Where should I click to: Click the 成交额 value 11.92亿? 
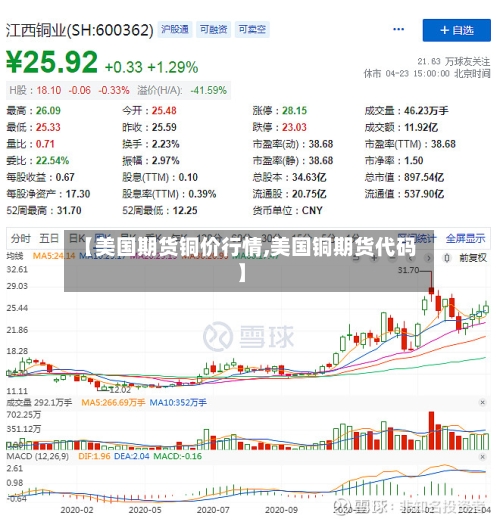[x=421, y=127]
